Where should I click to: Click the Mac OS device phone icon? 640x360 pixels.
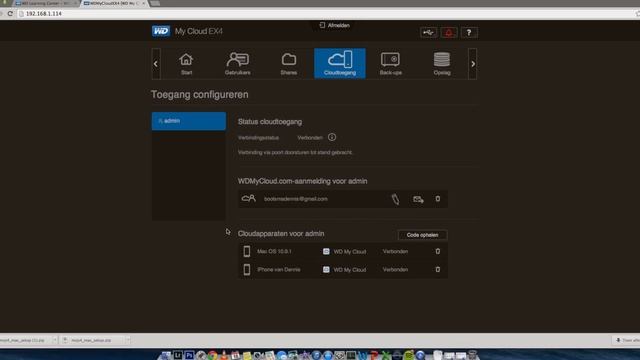(x=247, y=251)
